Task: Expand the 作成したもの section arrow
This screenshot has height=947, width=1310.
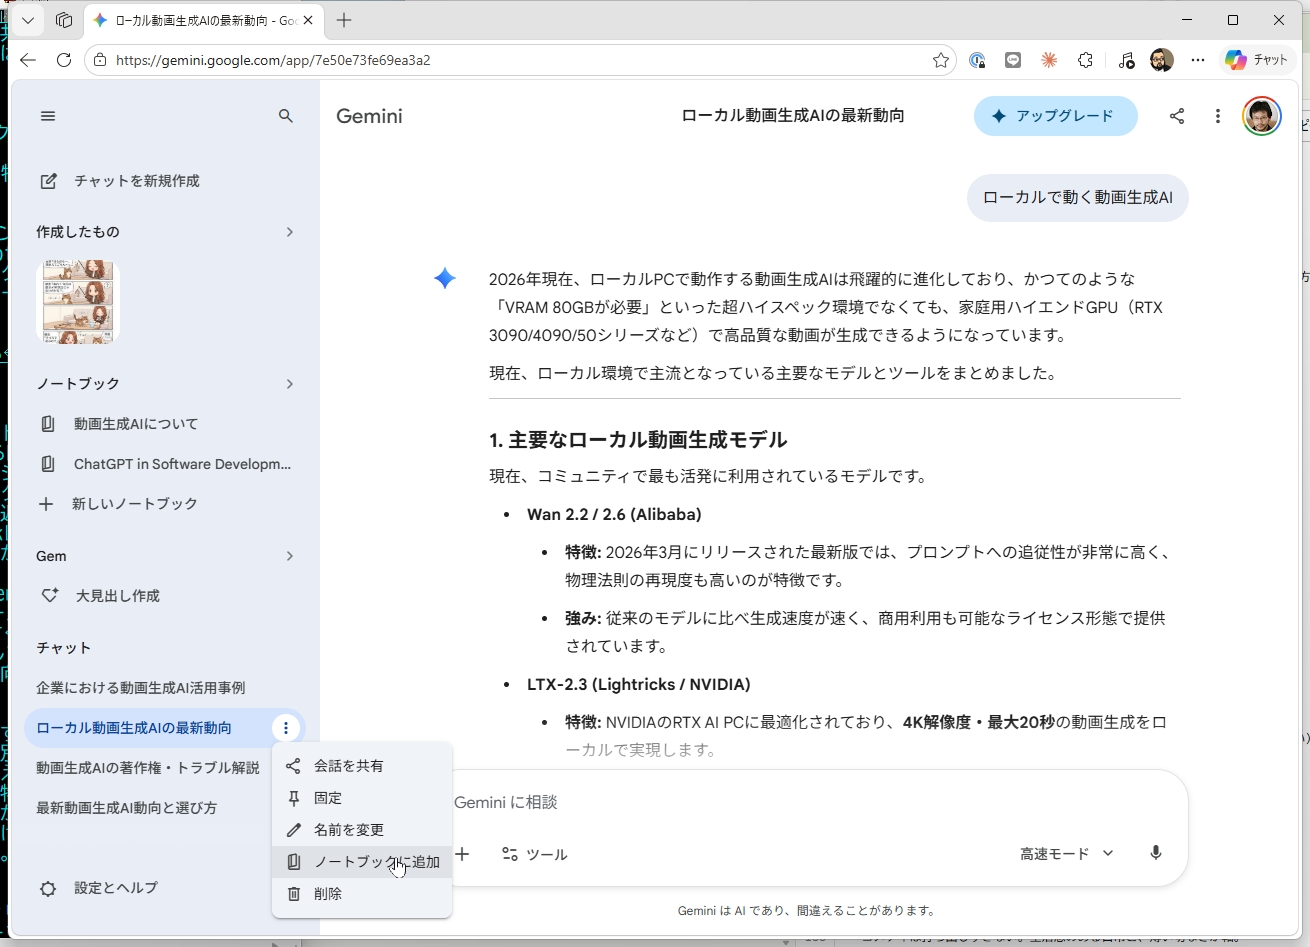Action: [x=290, y=232]
